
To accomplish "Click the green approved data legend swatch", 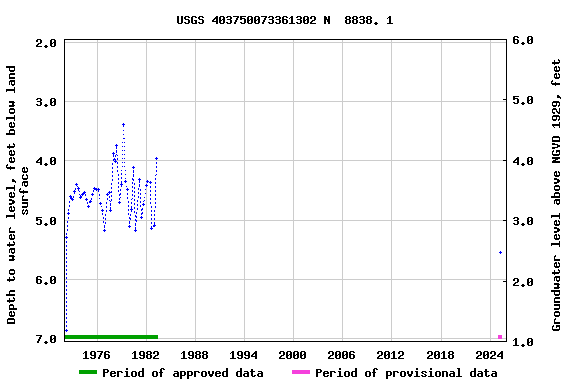I will click(x=88, y=372).
